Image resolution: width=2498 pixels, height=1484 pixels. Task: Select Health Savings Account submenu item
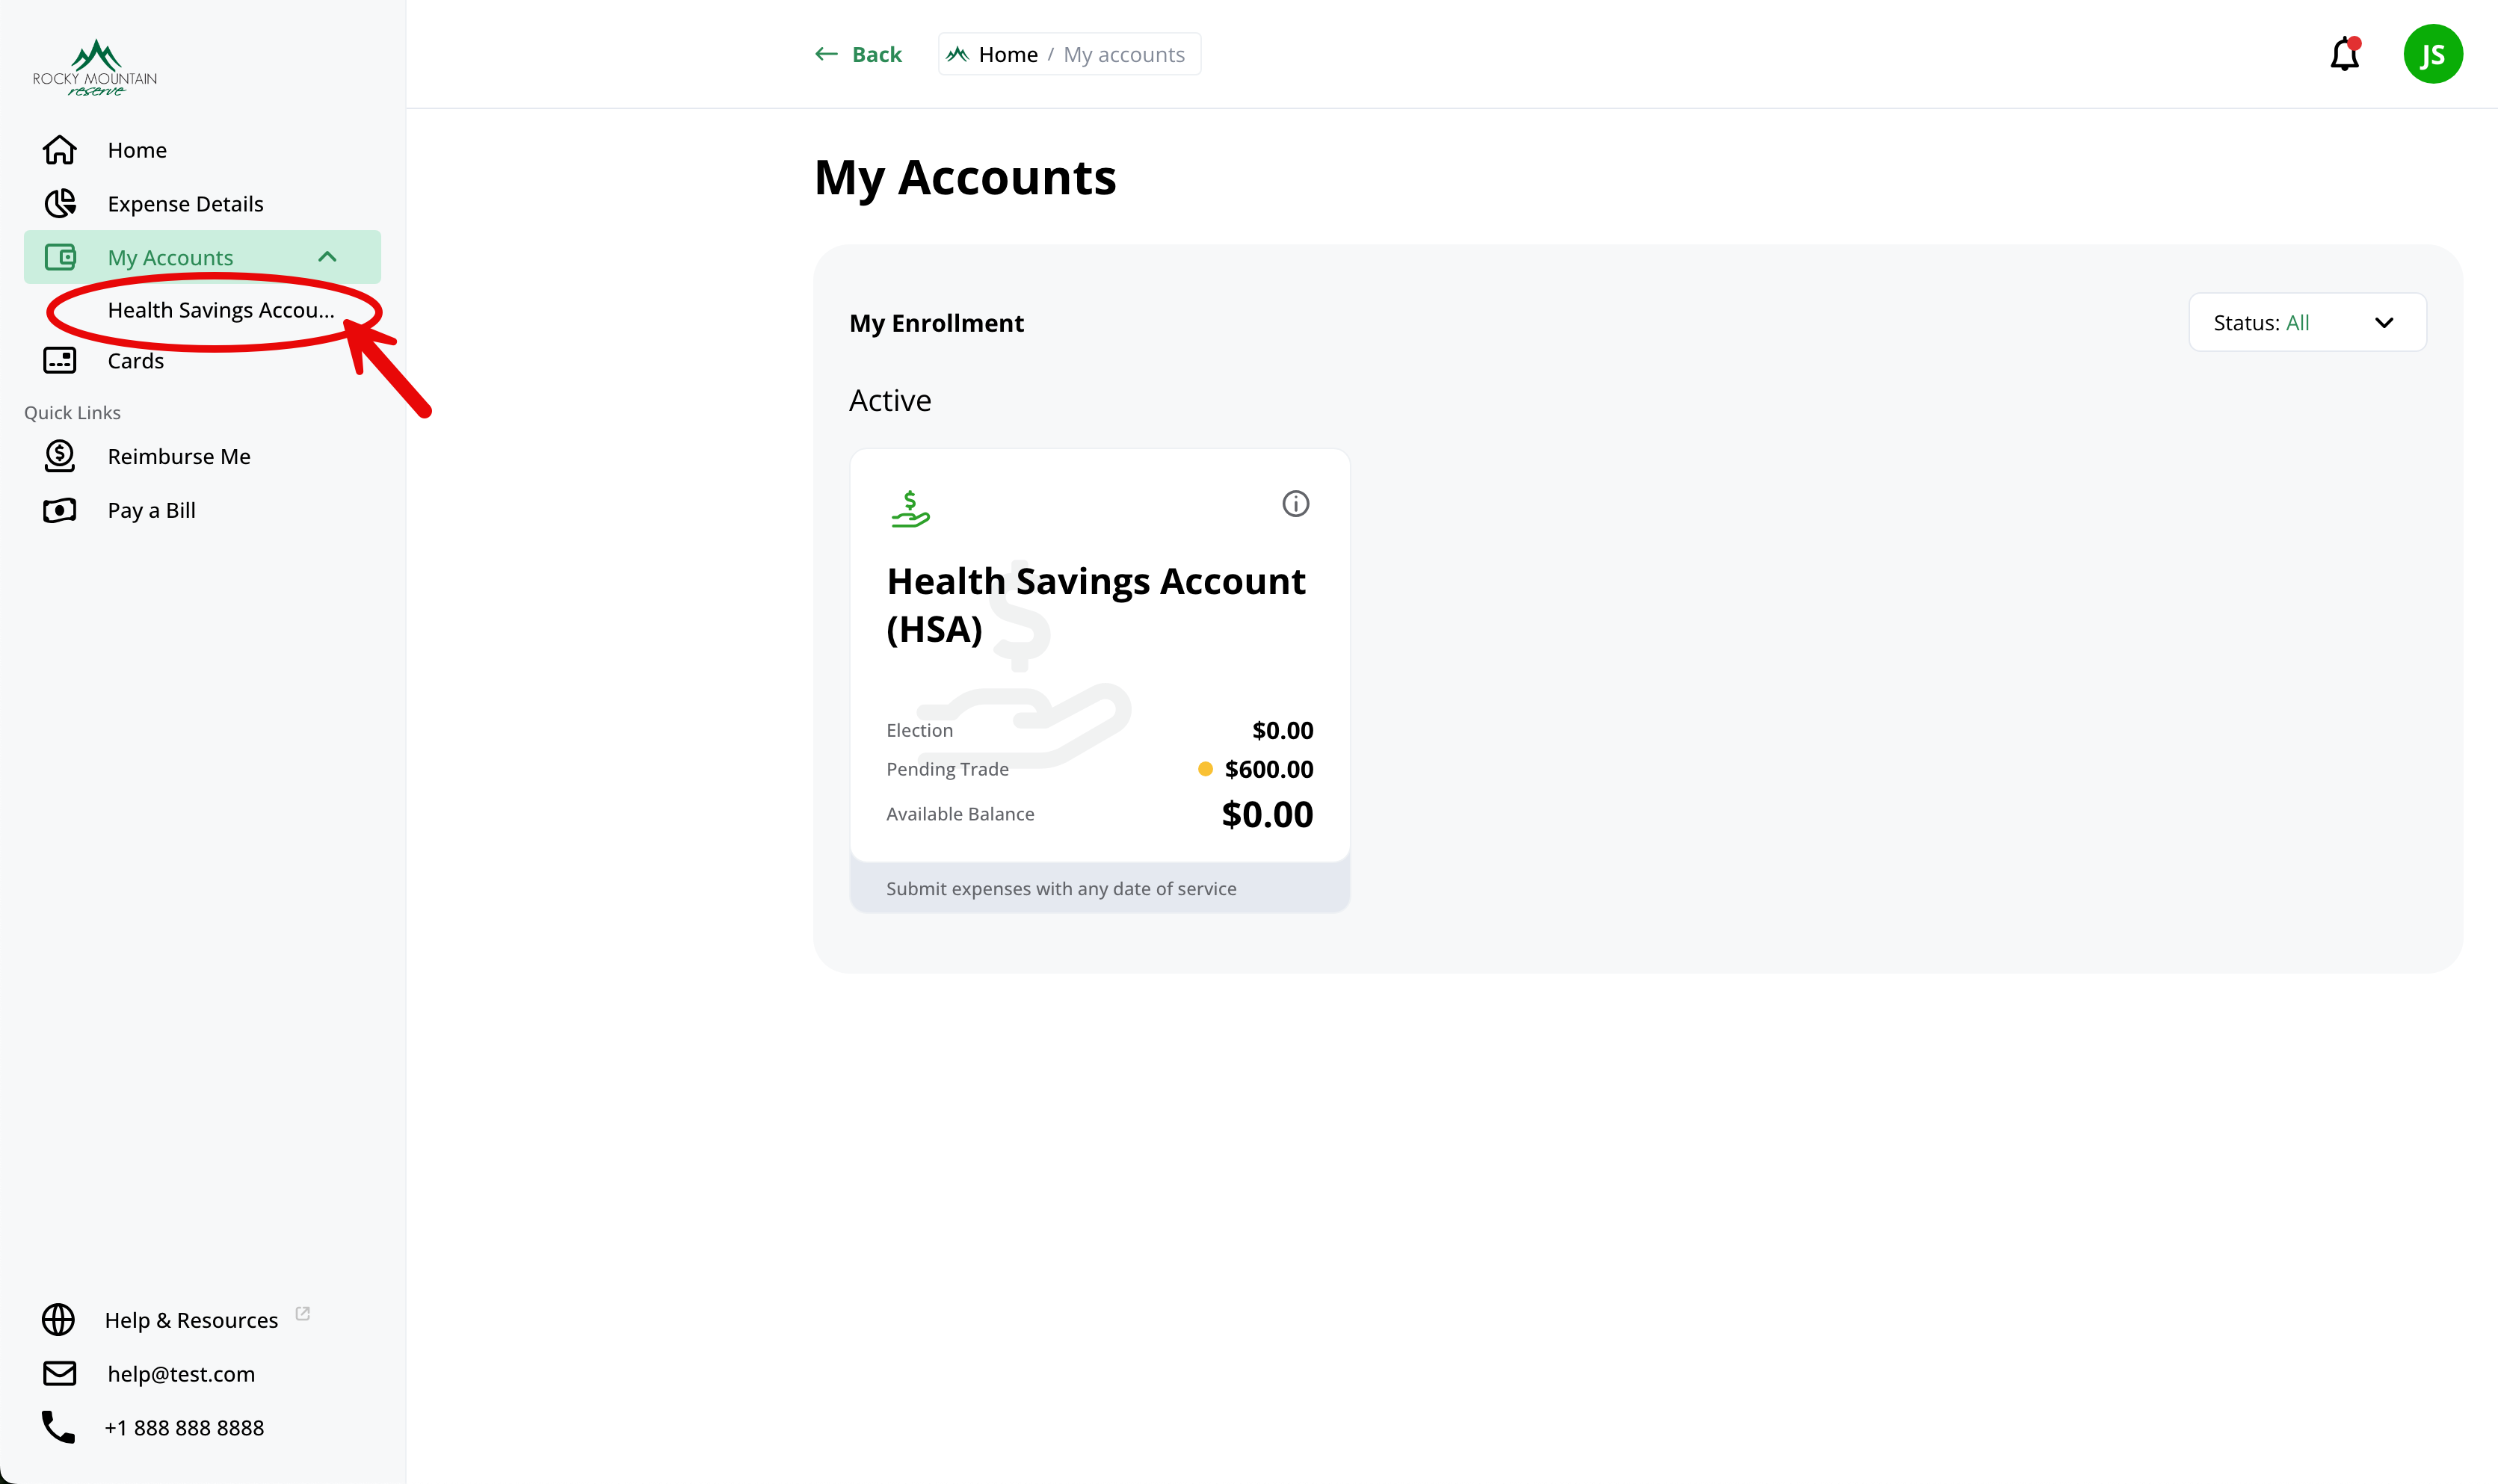(221, 310)
